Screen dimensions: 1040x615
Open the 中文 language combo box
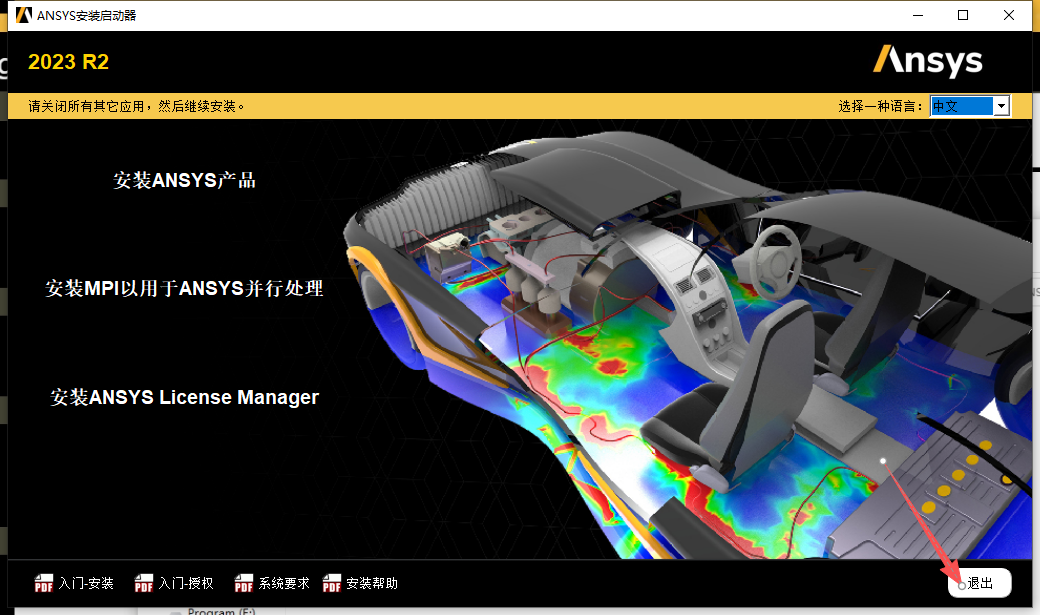(960, 105)
